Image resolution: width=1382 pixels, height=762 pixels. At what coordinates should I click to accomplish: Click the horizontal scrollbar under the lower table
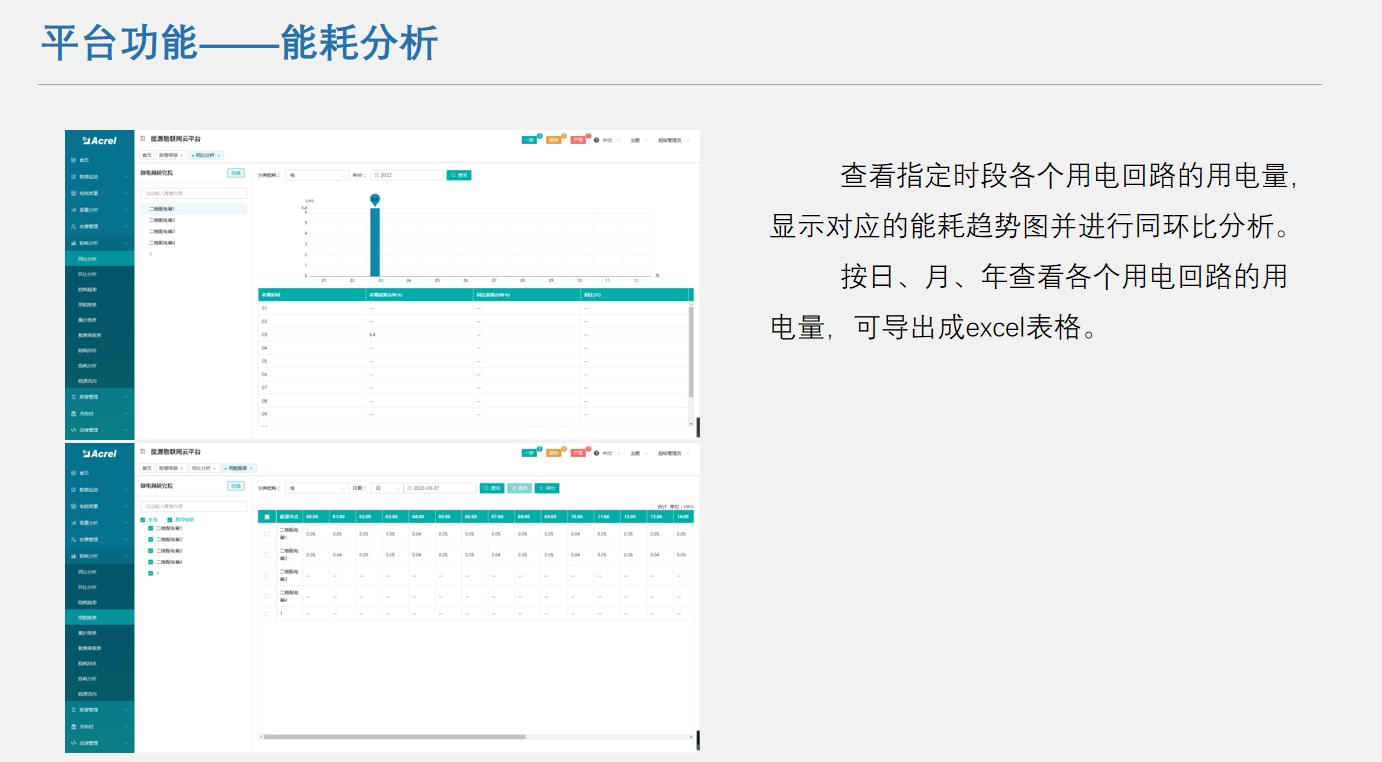[x=395, y=737]
